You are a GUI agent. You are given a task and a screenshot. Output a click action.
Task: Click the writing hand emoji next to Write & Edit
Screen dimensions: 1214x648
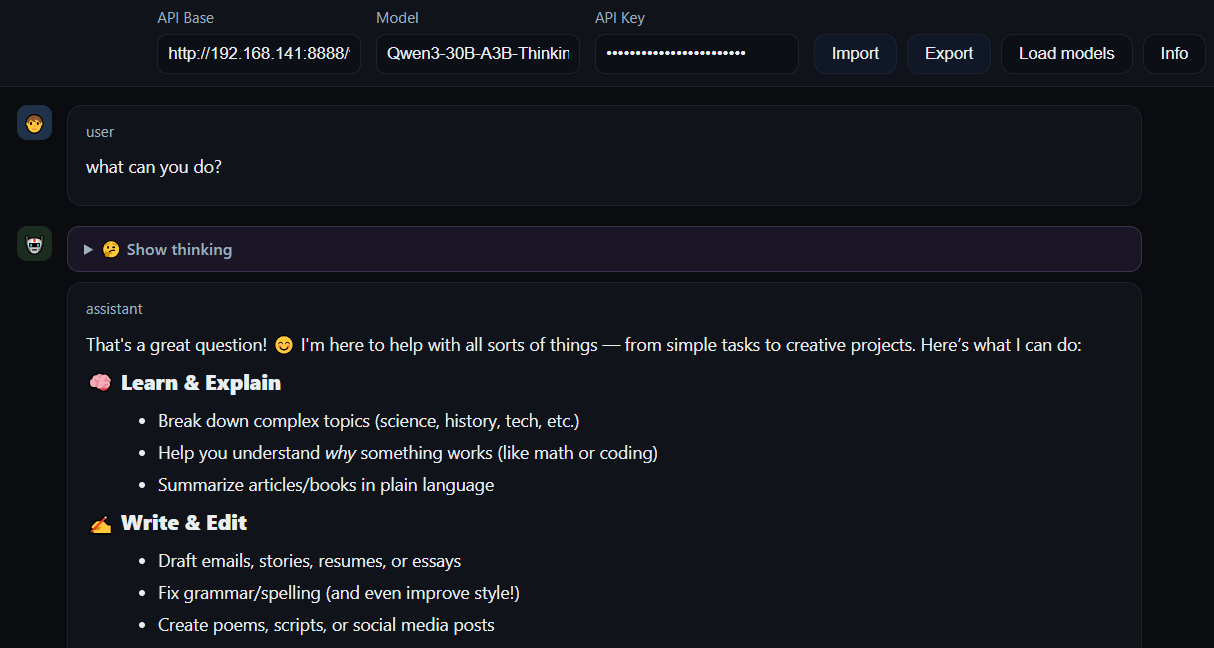(100, 522)
